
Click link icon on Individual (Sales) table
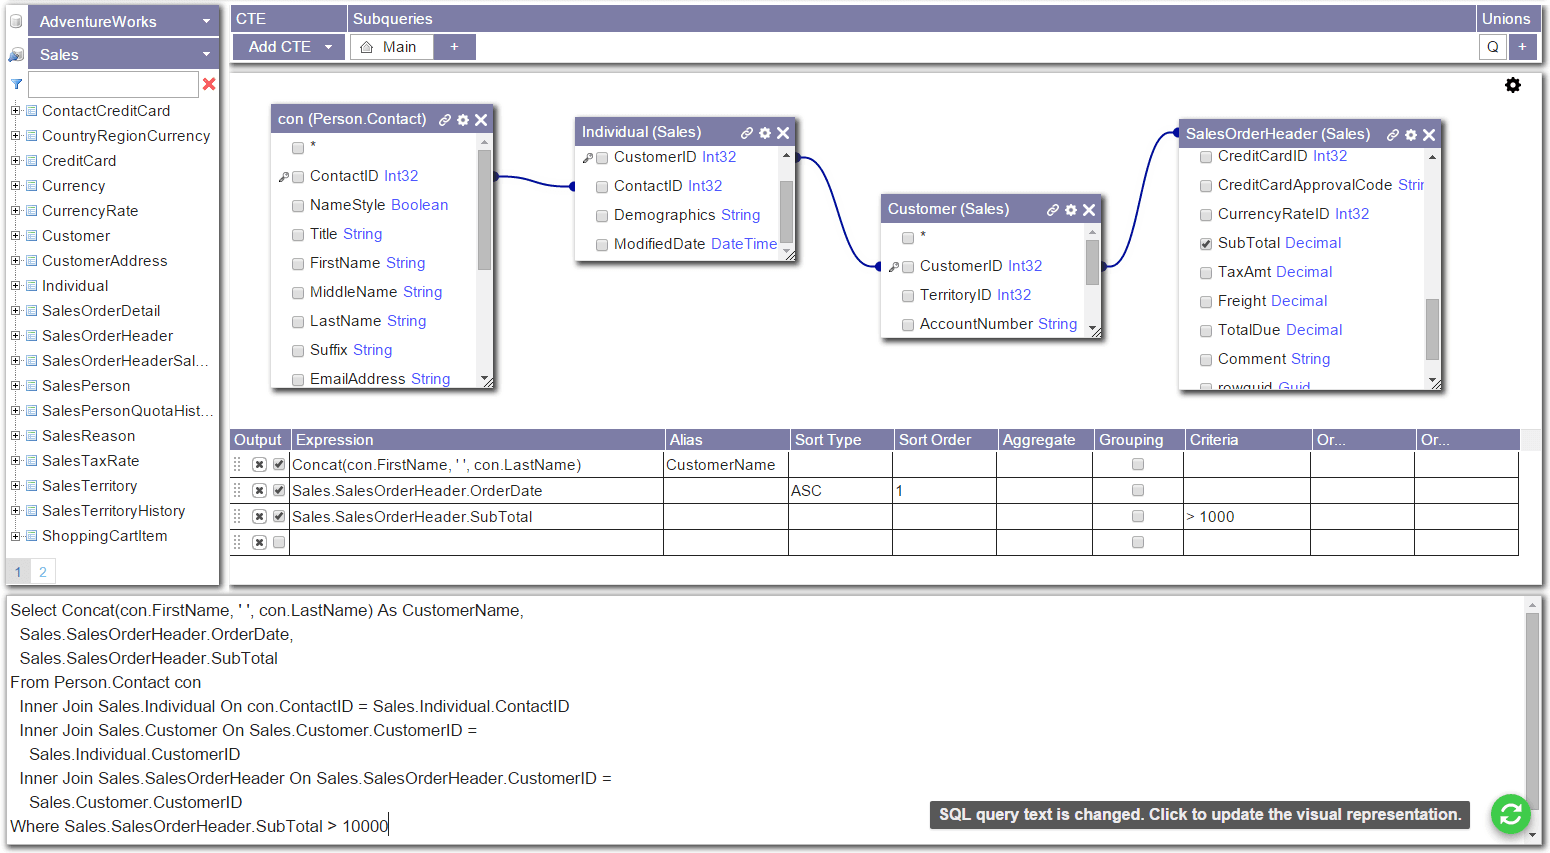coord(747,133)
